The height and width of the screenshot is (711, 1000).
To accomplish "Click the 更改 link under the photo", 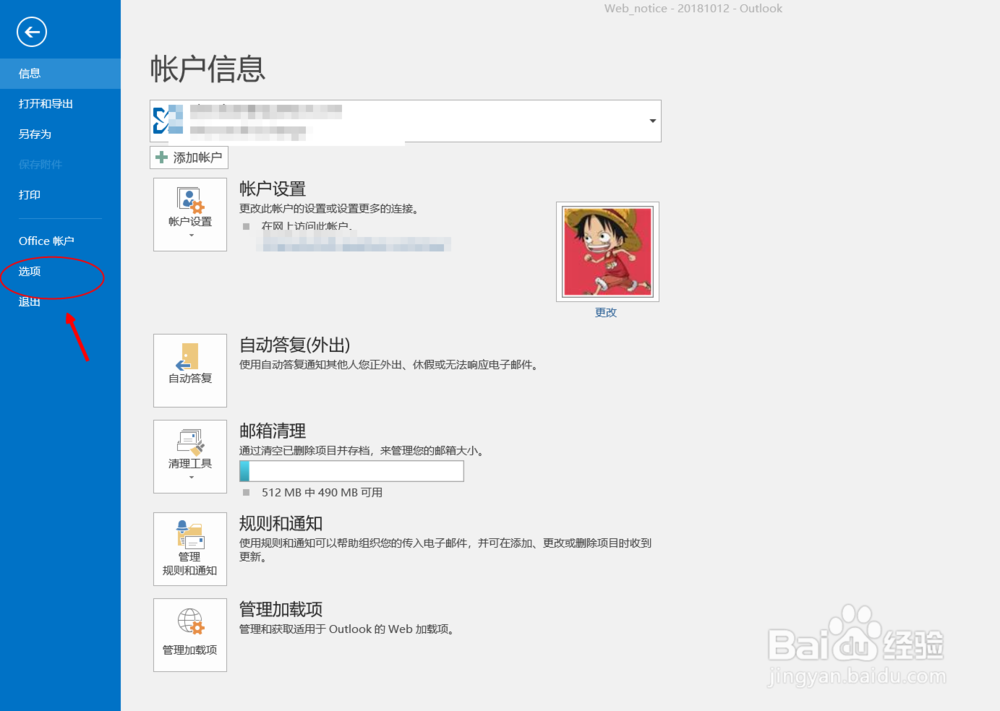I will click(606, 312).
